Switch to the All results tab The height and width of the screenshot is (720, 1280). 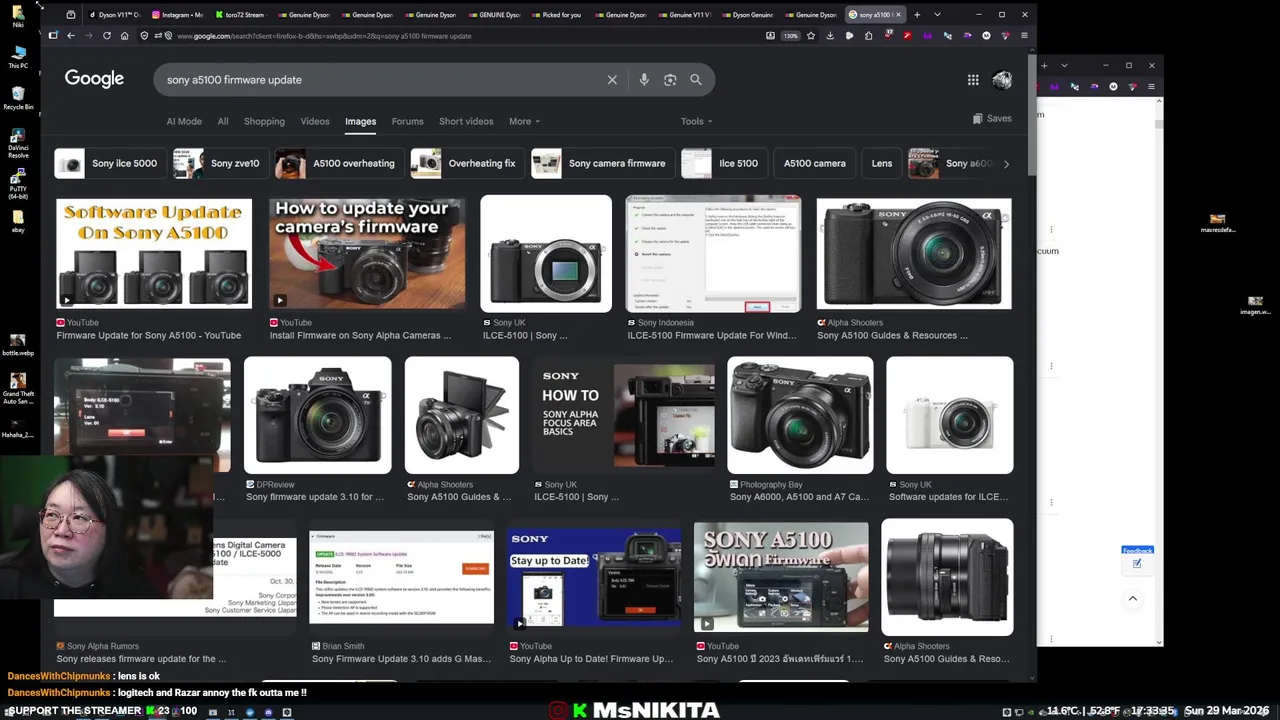[223, 121]
